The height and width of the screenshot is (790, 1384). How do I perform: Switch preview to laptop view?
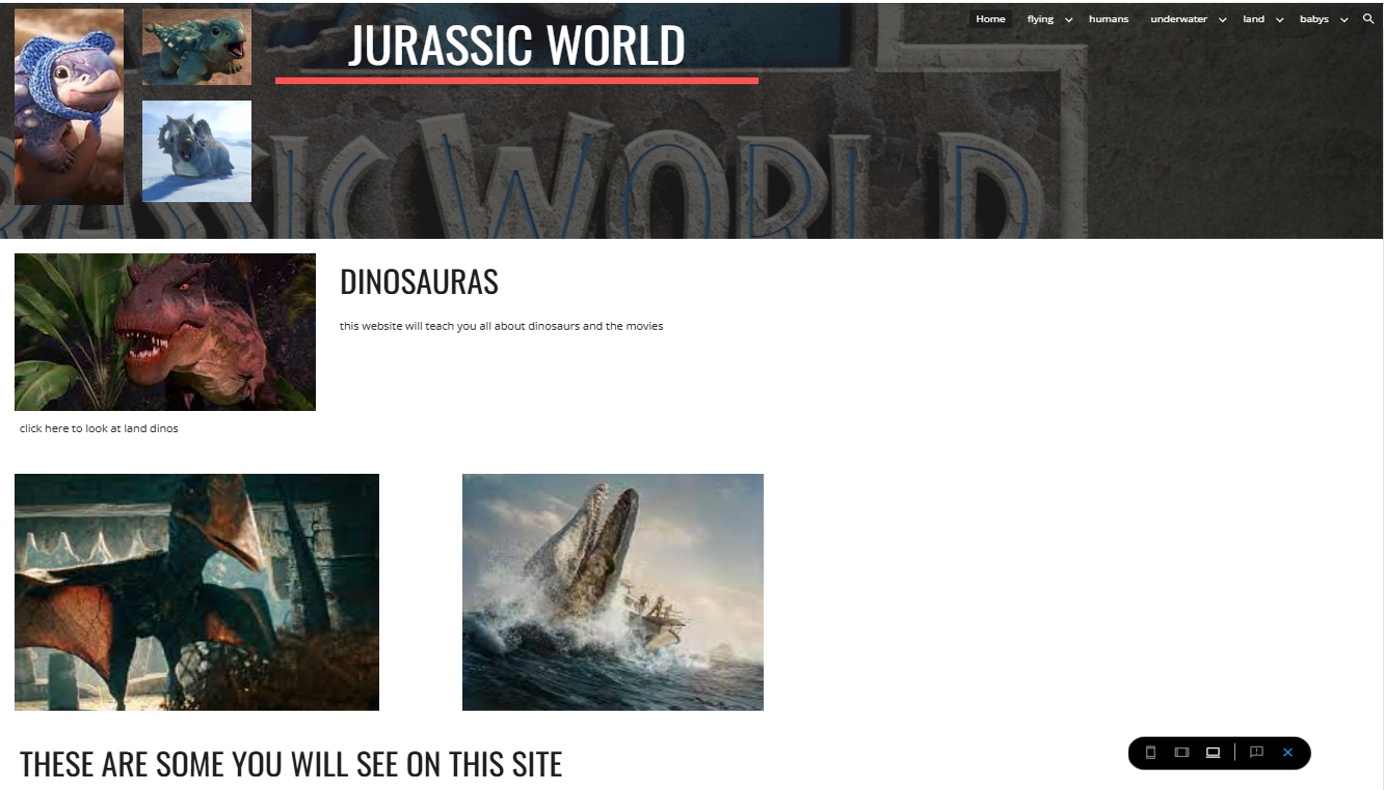pyautogui.click(x=1213, y=752)
